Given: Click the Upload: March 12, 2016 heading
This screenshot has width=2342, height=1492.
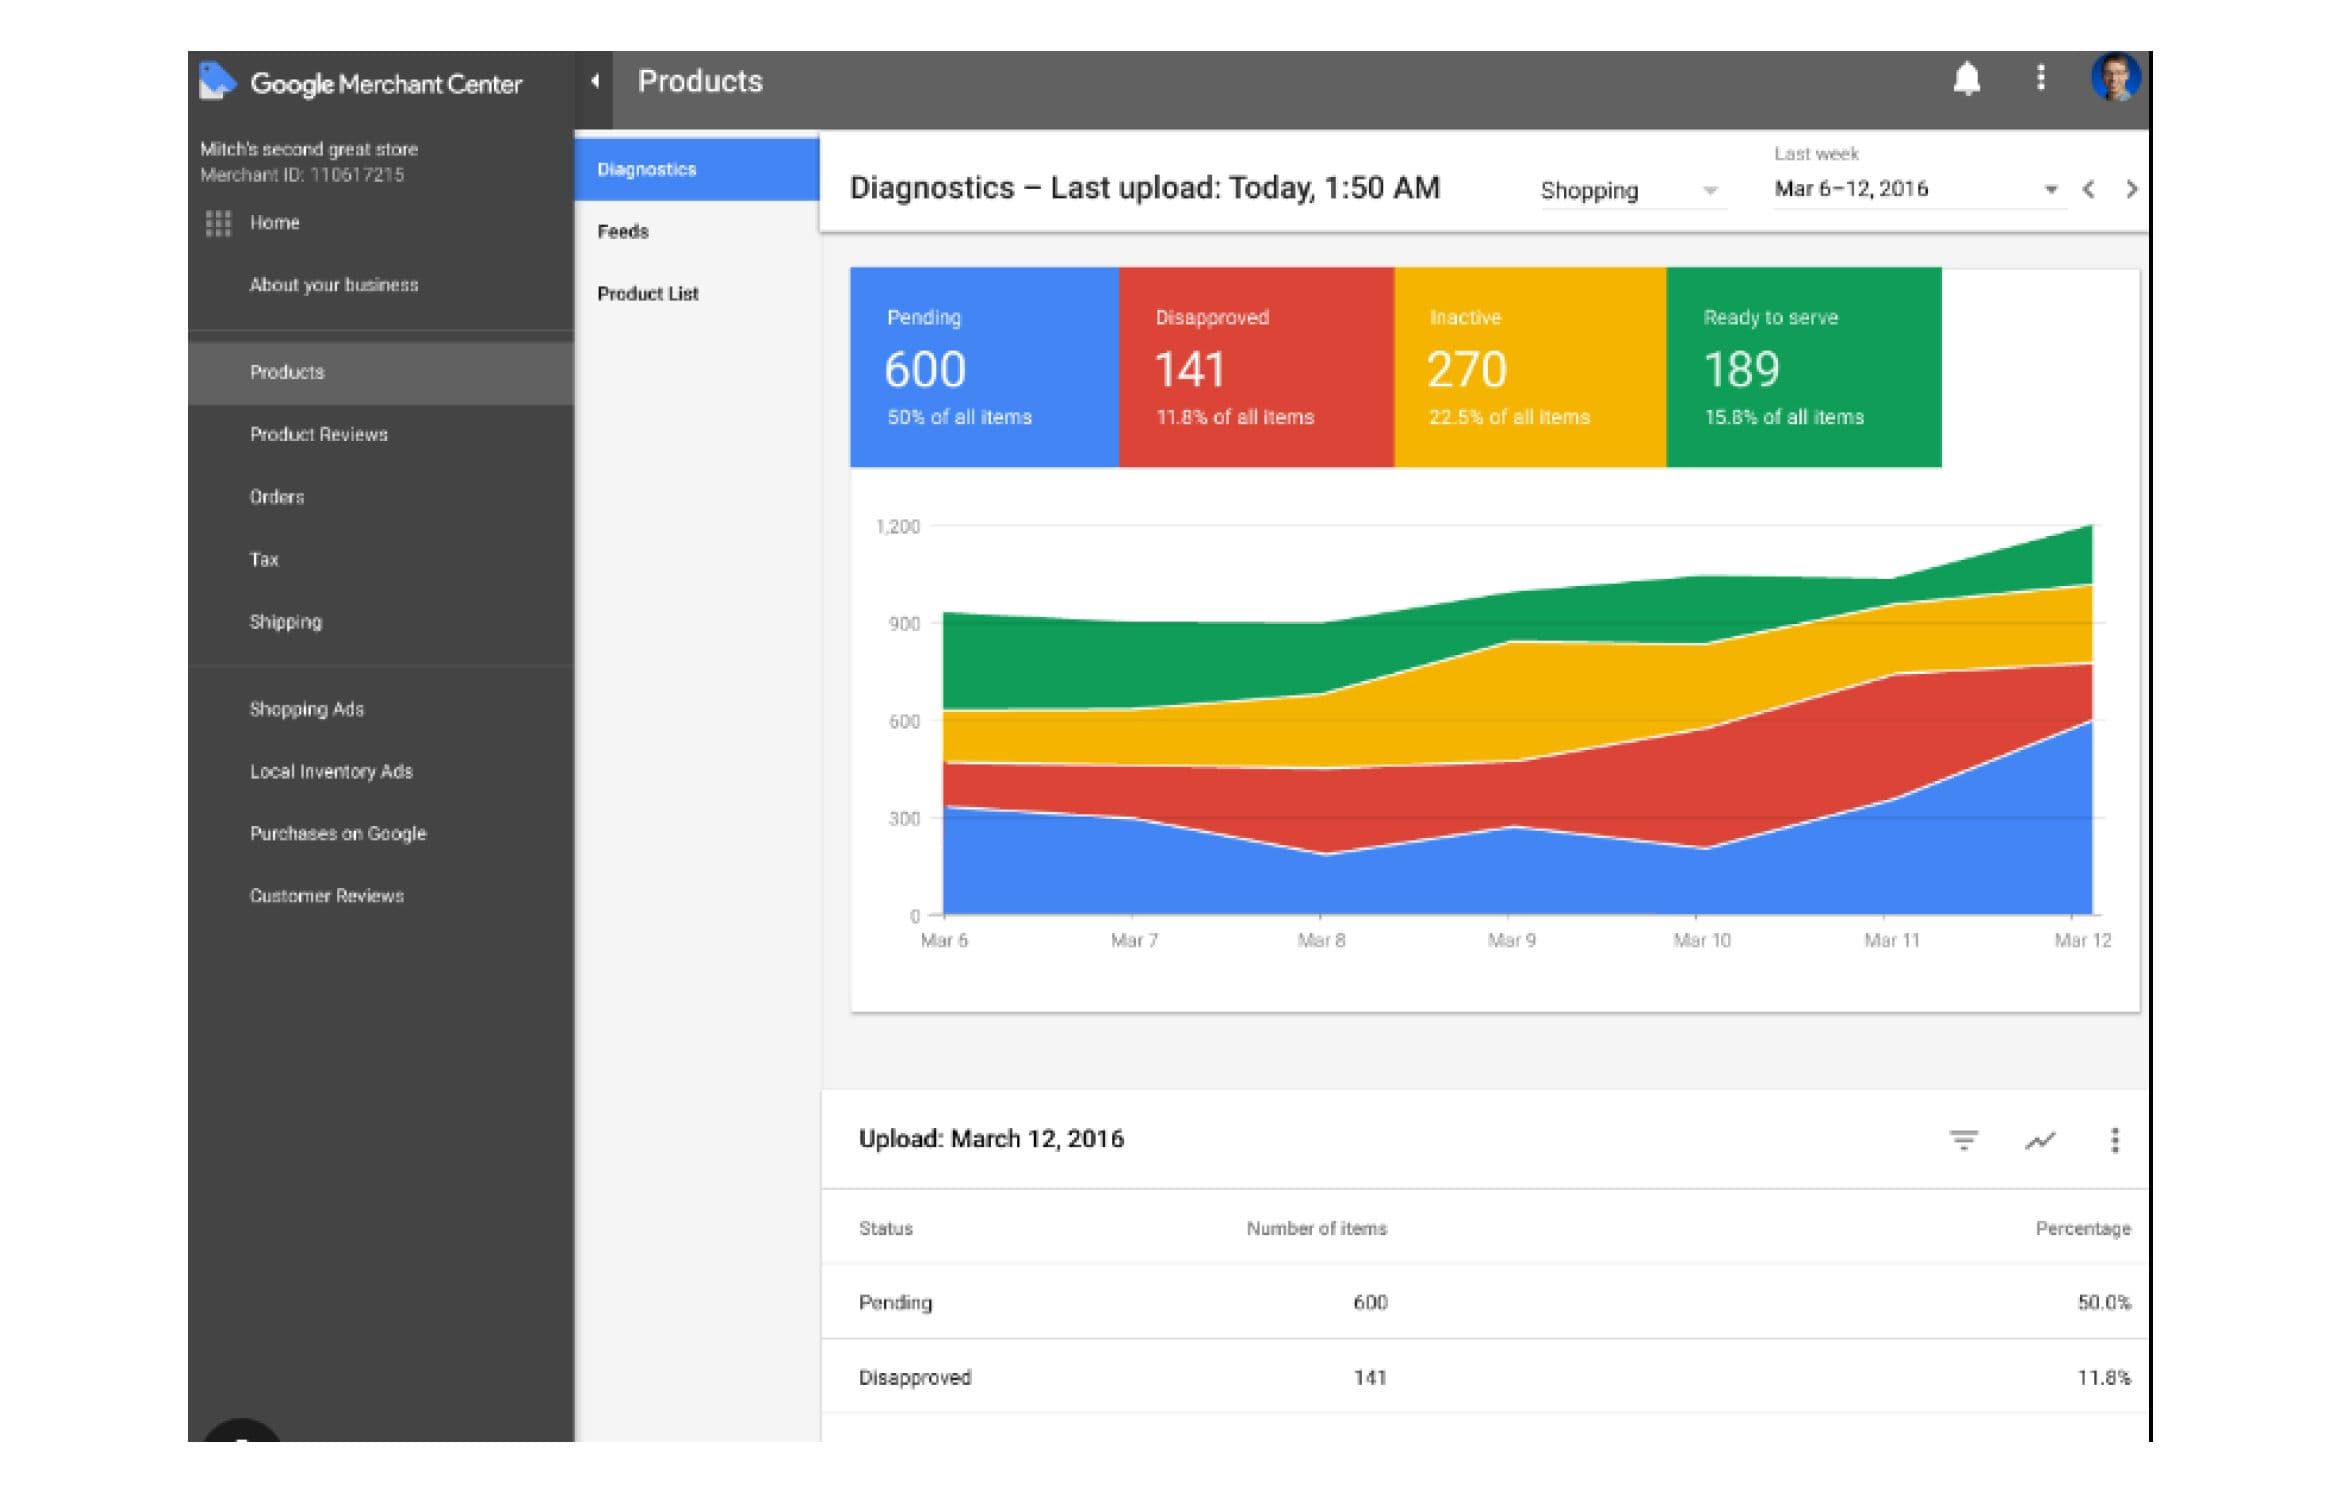Looking at the screenshot, I should click(x=991, y=1139).
